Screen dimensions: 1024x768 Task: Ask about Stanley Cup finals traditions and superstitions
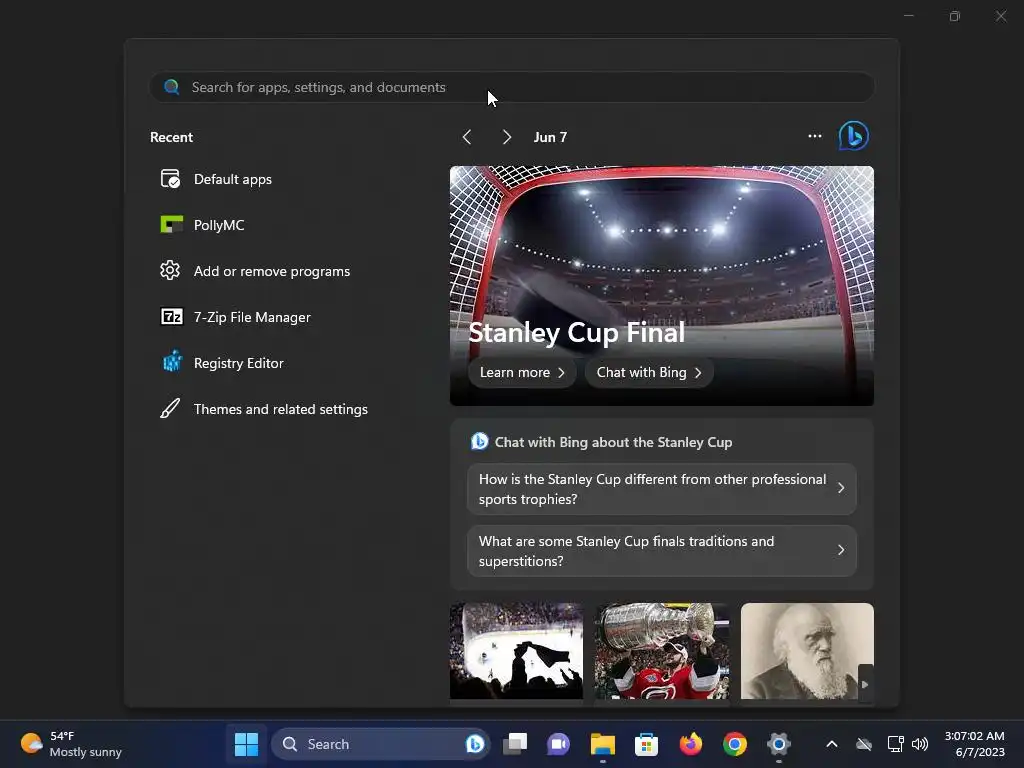662,551
